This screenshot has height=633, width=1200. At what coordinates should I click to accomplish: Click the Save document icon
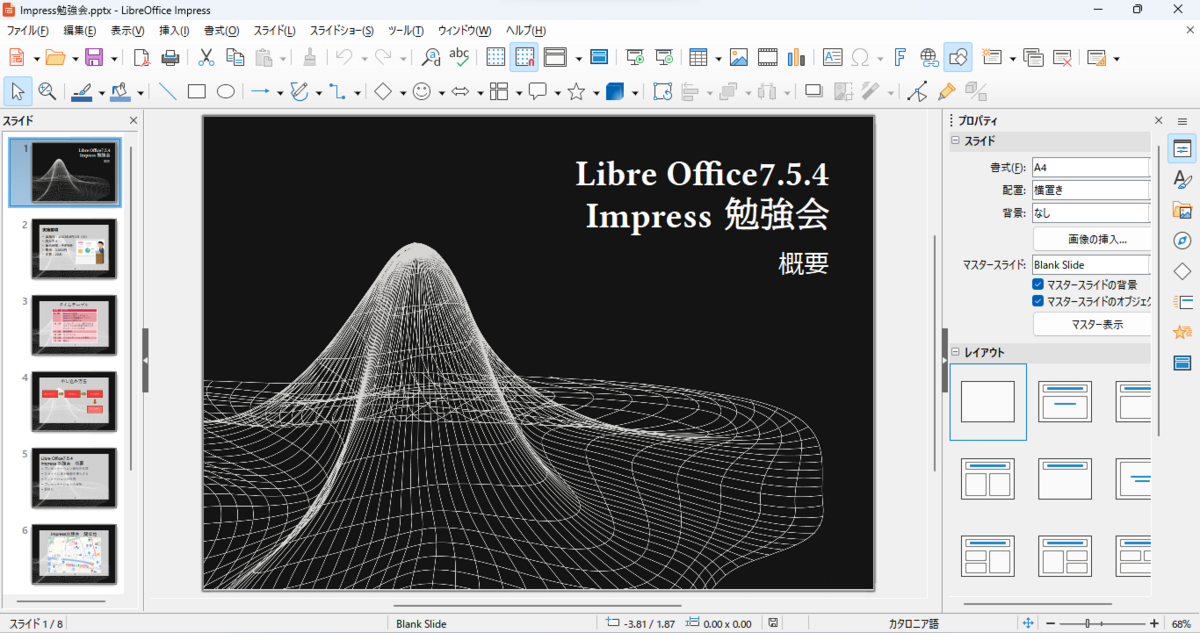coord(94,57)
